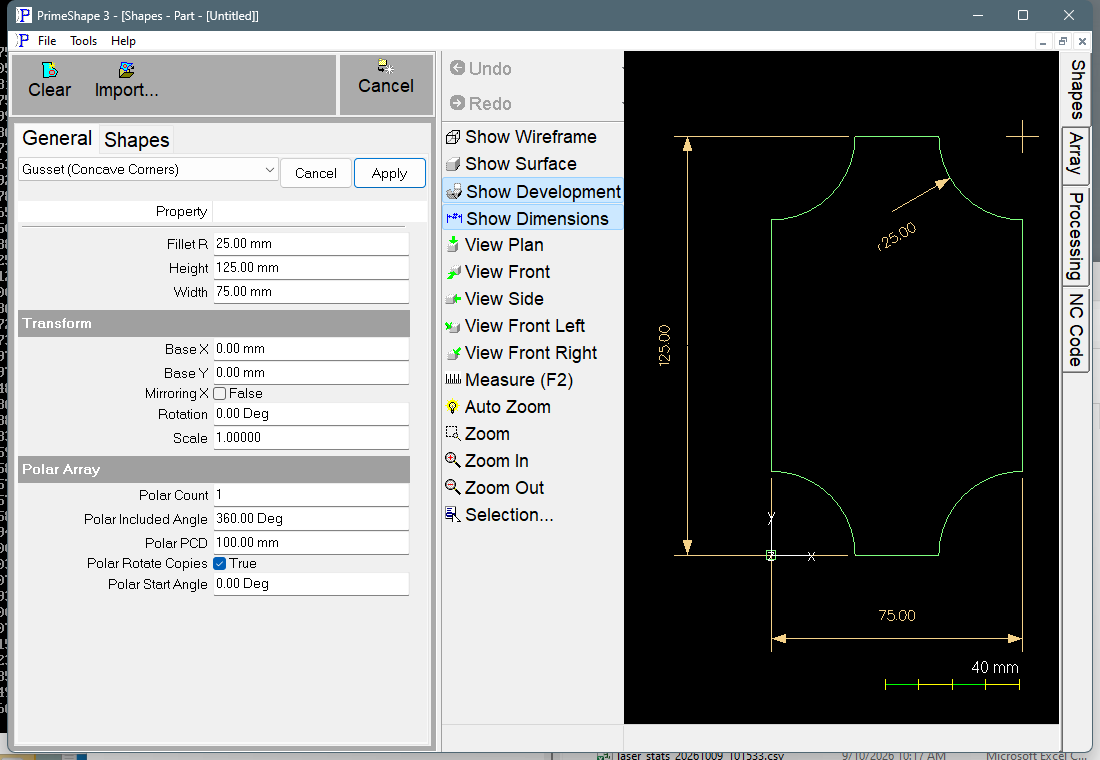
Task: Select the View Front Right icon
Action: point(453,353)
